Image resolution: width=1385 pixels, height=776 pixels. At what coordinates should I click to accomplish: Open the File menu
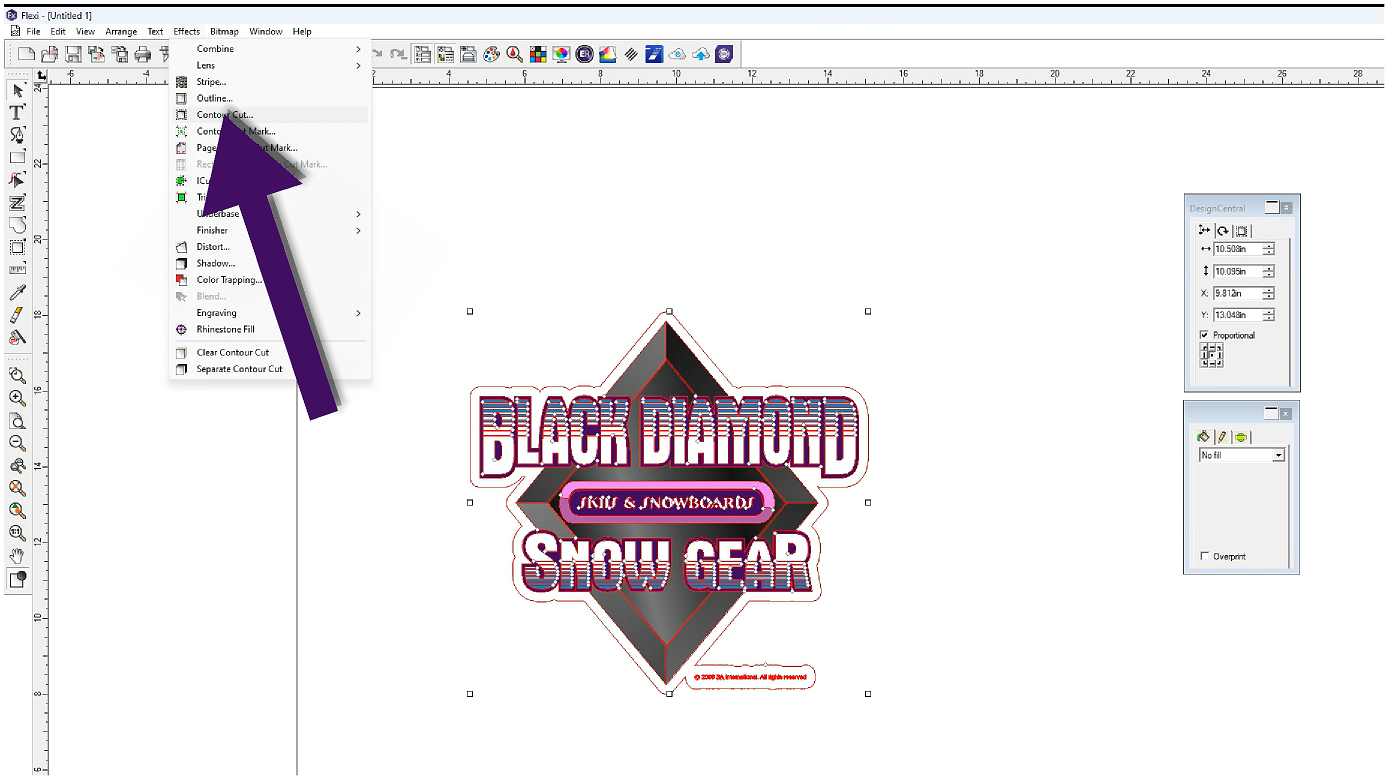tap(33, 32)
